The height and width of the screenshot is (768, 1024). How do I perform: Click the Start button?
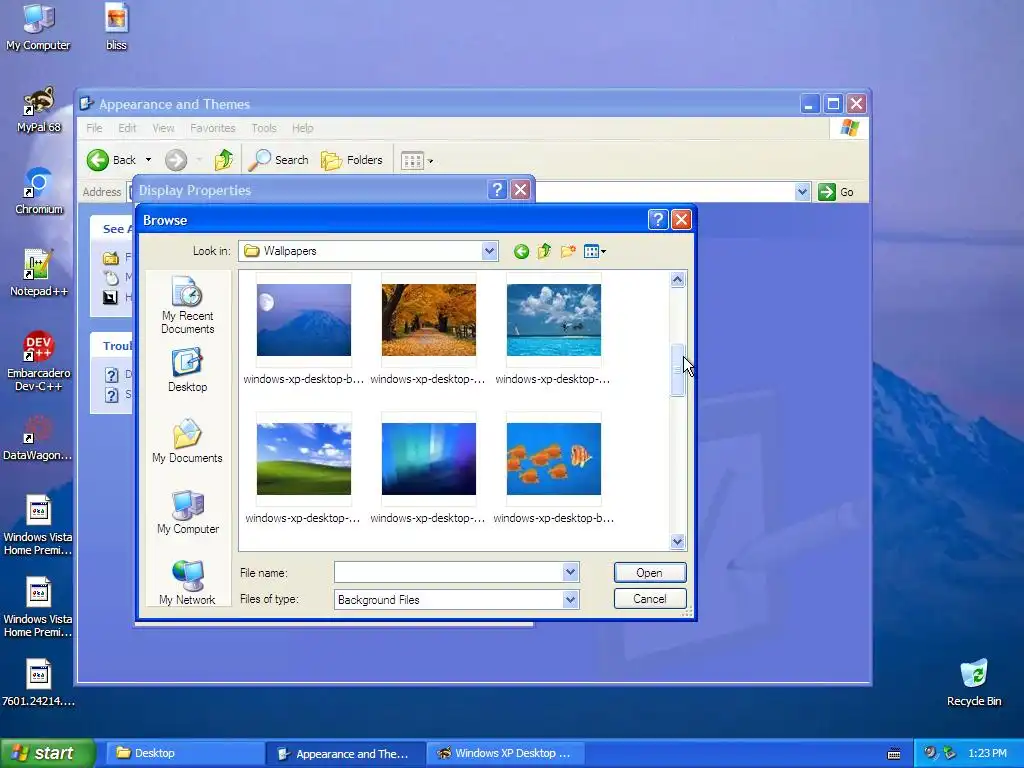48,754
